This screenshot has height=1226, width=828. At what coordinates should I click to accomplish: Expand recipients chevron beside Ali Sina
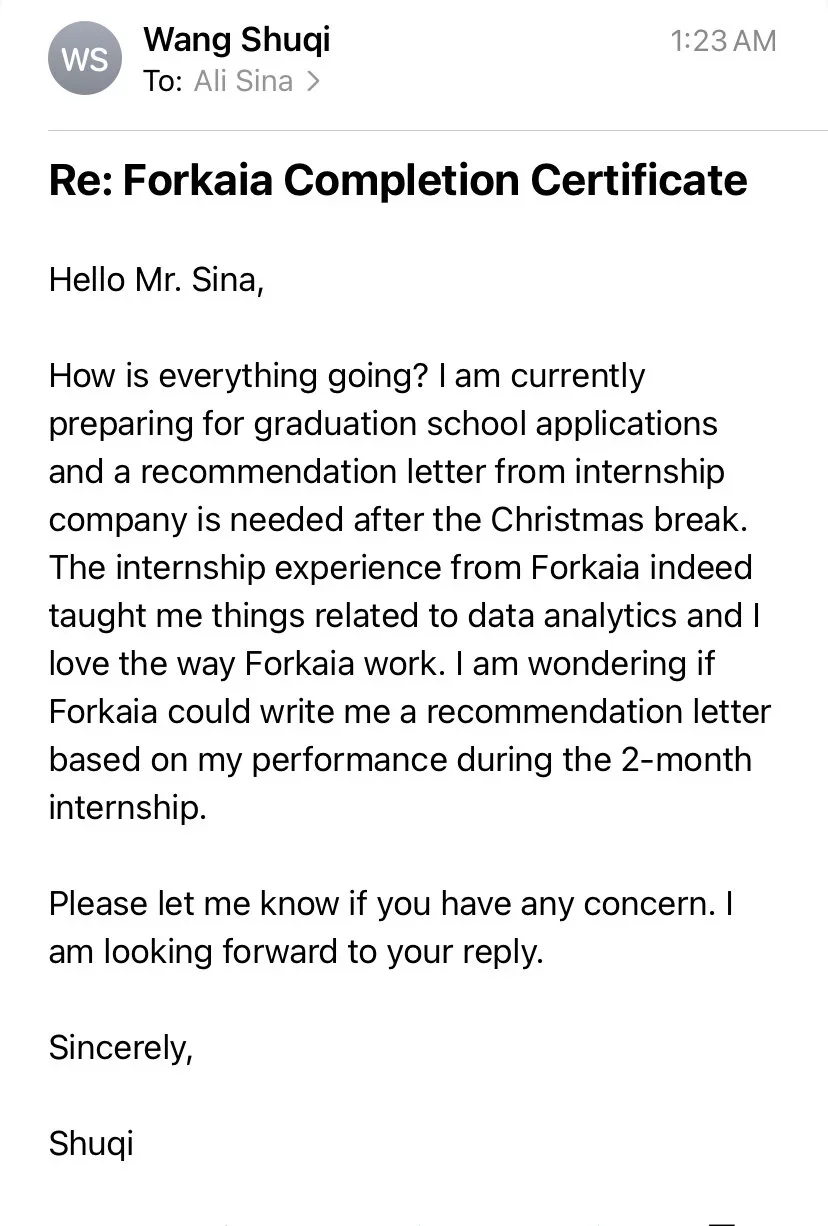point(313,82)
